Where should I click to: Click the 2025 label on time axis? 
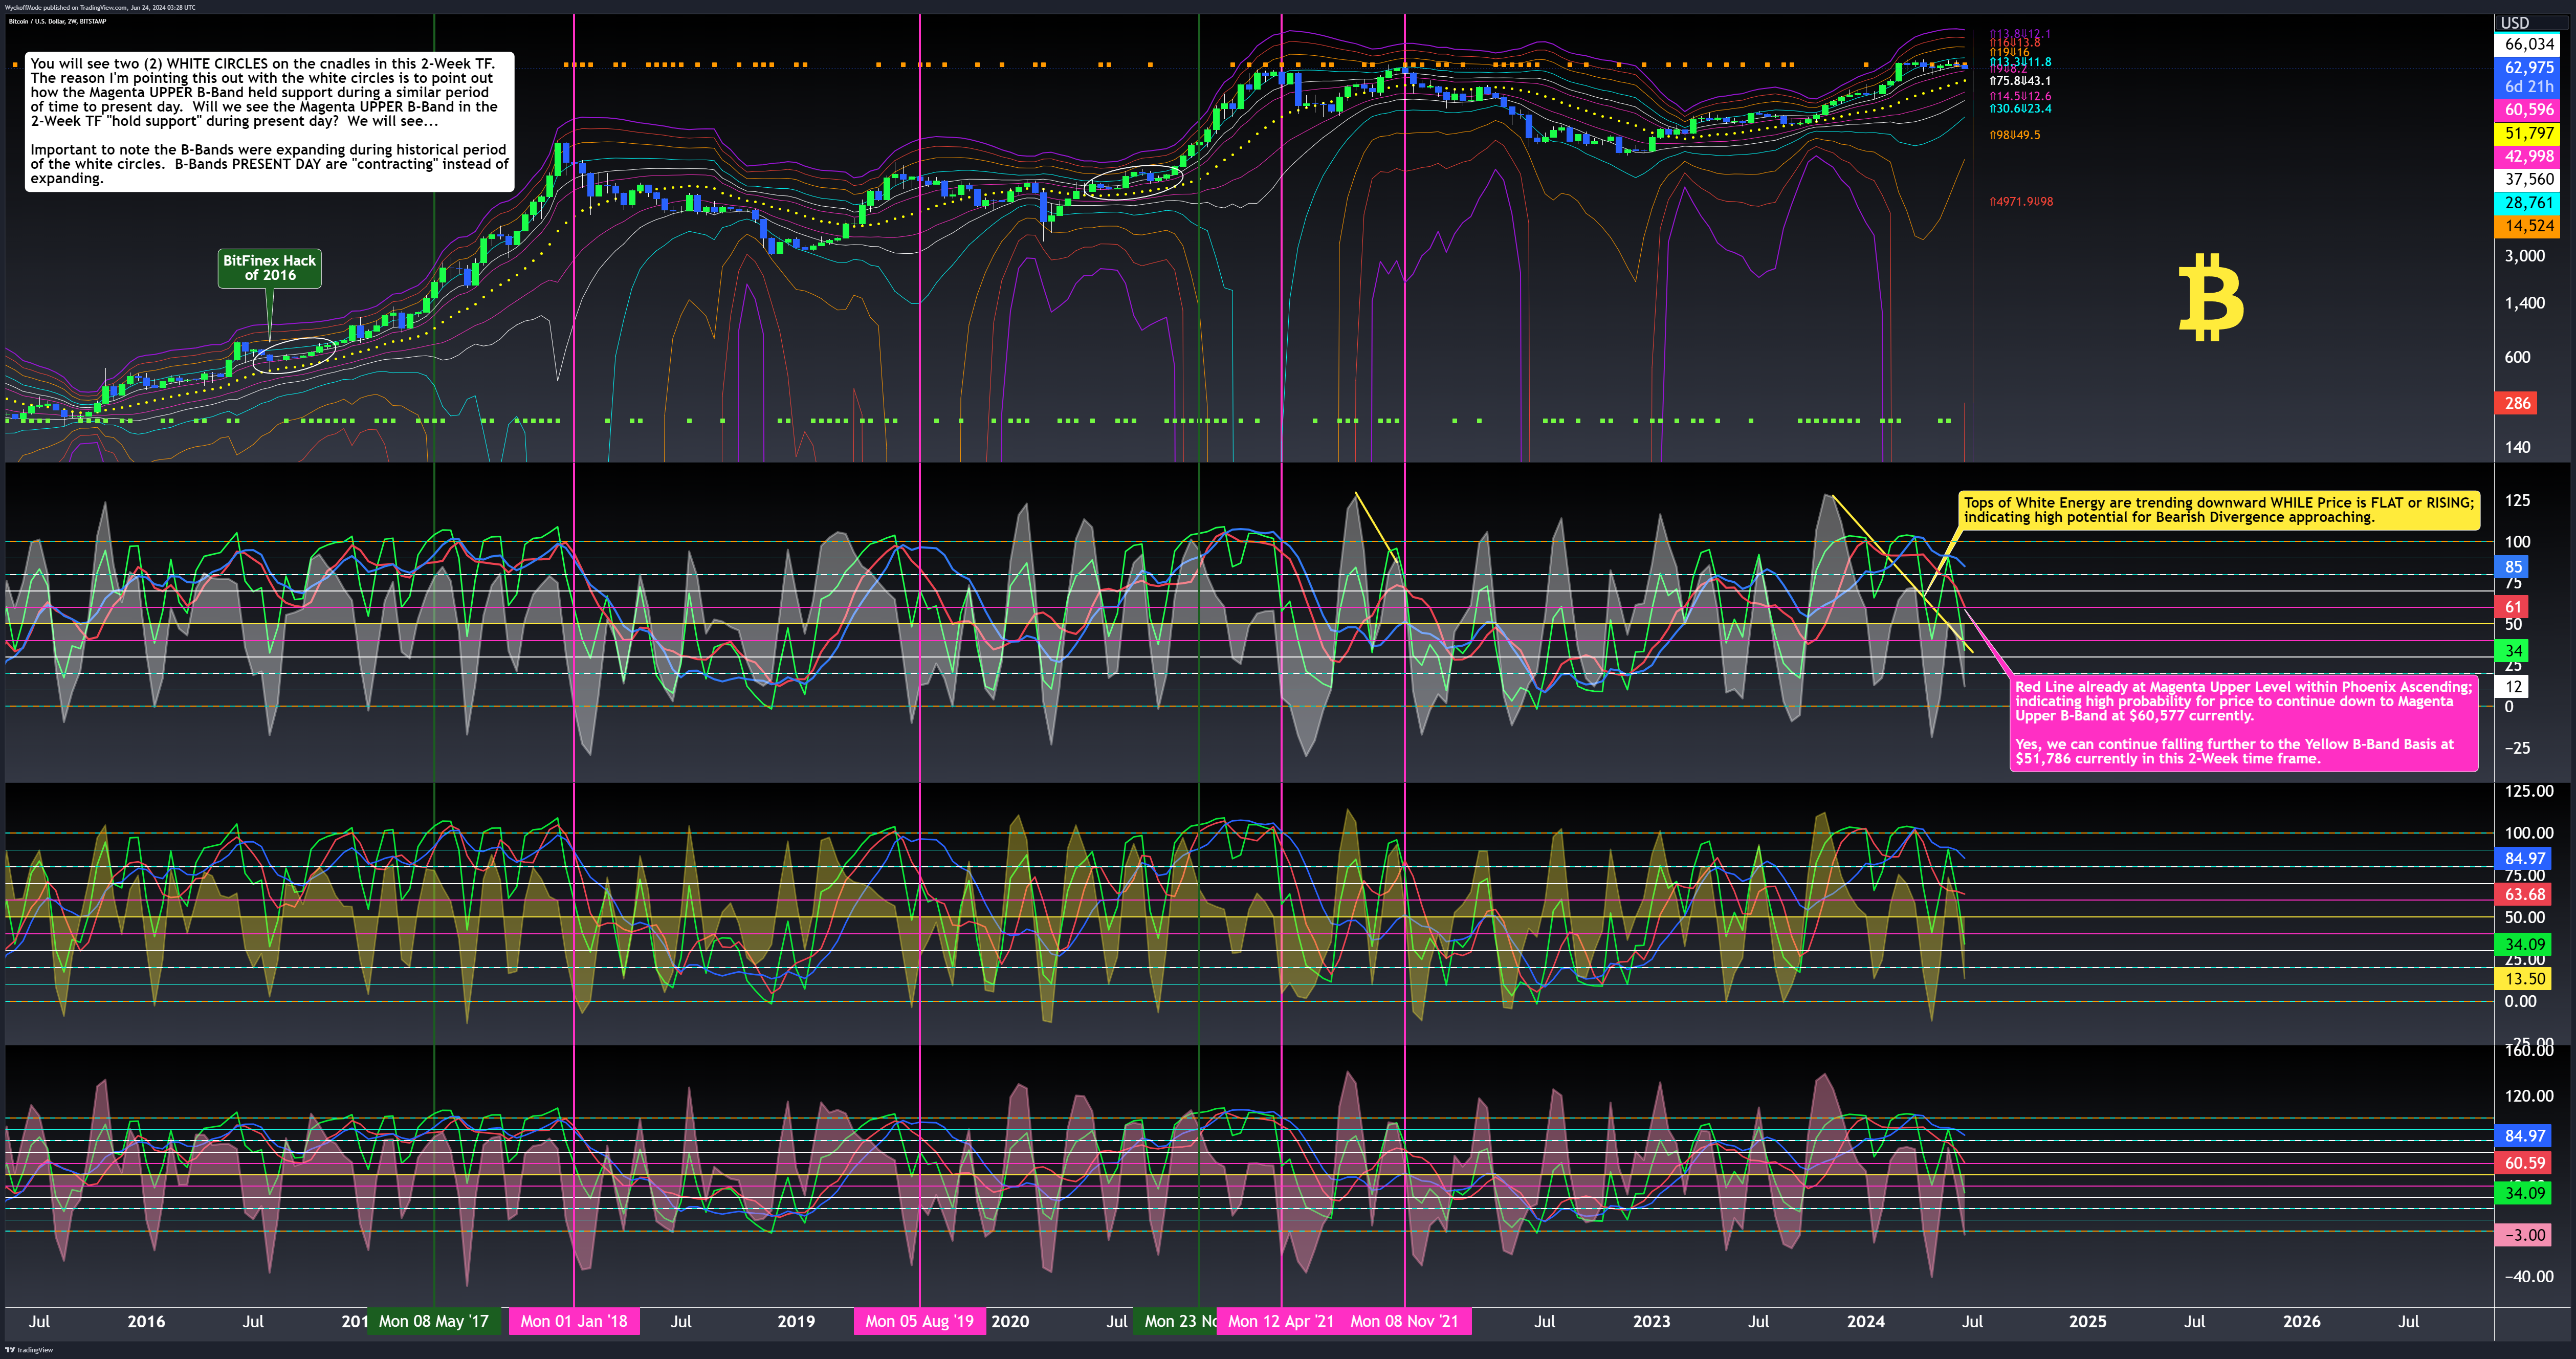pyautogui.click(x=2087, y=1321)
